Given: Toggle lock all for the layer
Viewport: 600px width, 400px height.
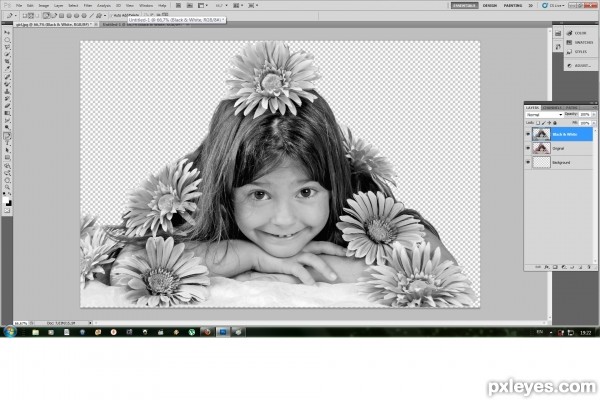Looking at the screenshot, I should [555, 123].
